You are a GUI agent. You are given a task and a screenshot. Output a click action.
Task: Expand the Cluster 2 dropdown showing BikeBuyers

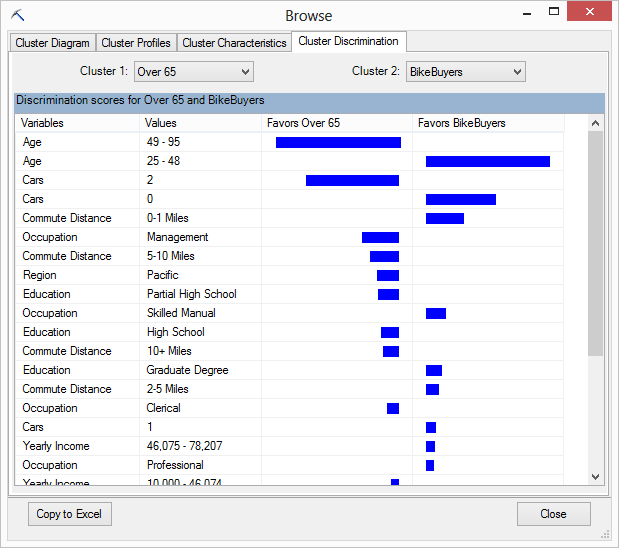point(465,72)
